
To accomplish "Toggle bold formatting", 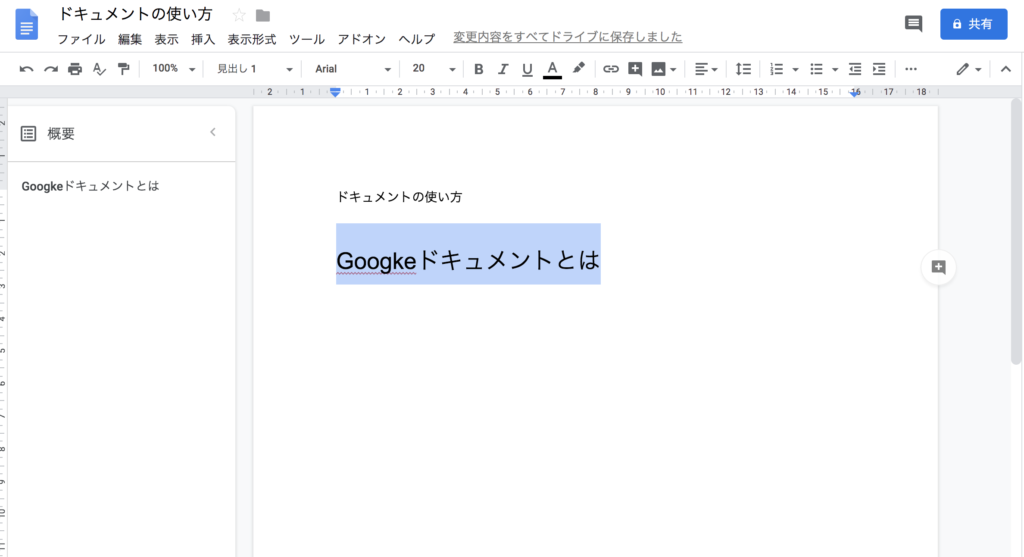I will click(478, 69).
